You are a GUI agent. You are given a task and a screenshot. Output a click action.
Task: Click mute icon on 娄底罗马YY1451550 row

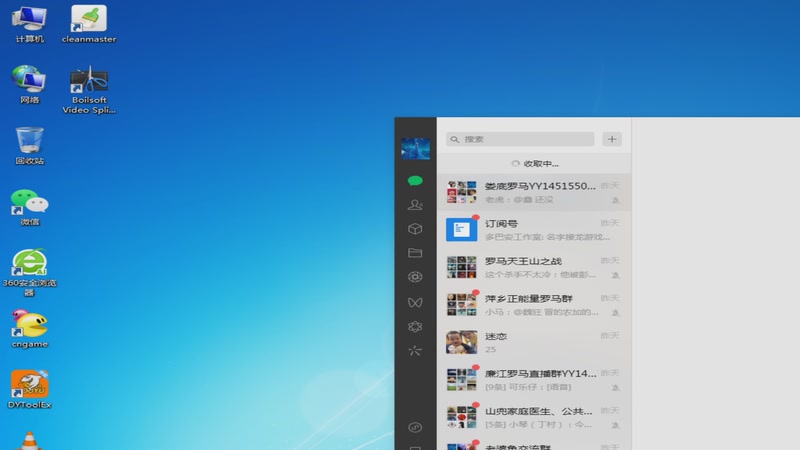616,200
